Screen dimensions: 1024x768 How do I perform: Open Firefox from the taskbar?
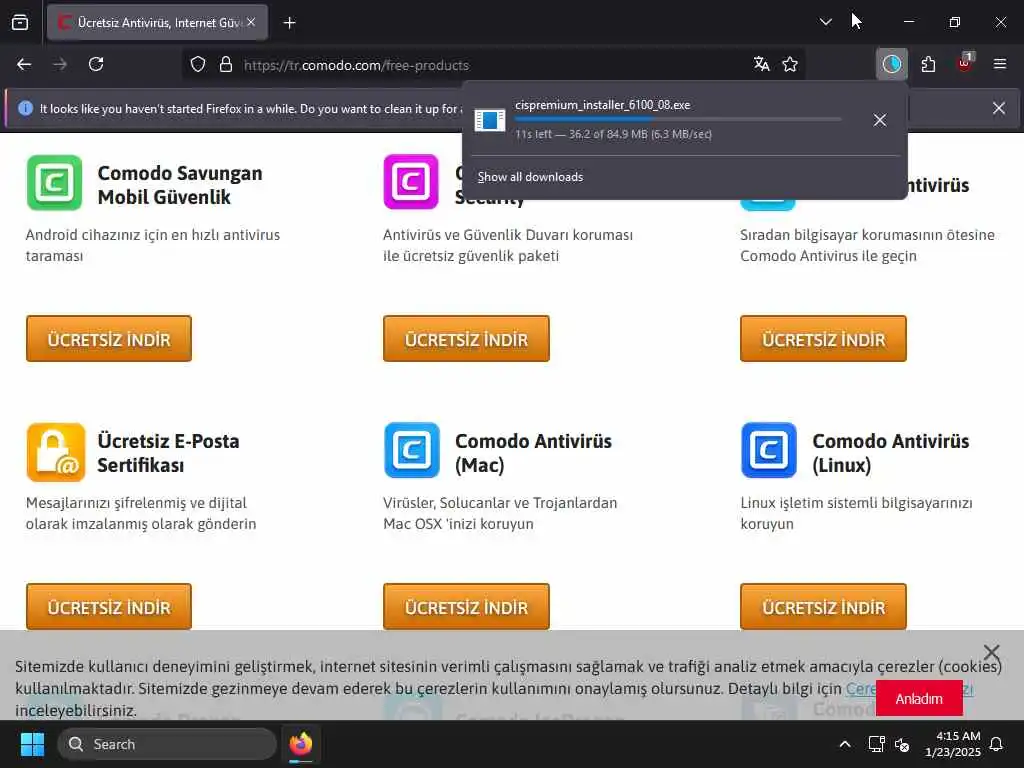(x=300, y=744)
